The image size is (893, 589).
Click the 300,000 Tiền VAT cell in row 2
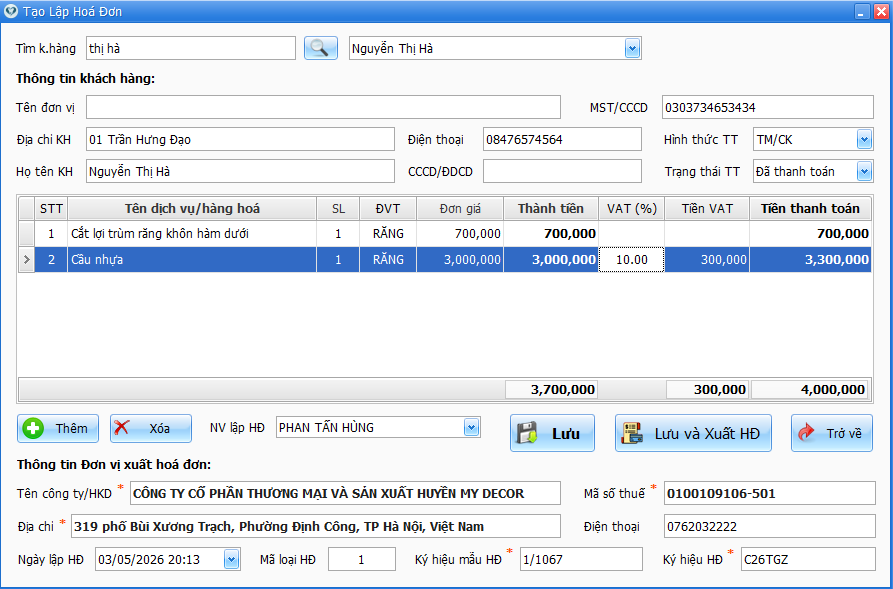click(707, 260)
